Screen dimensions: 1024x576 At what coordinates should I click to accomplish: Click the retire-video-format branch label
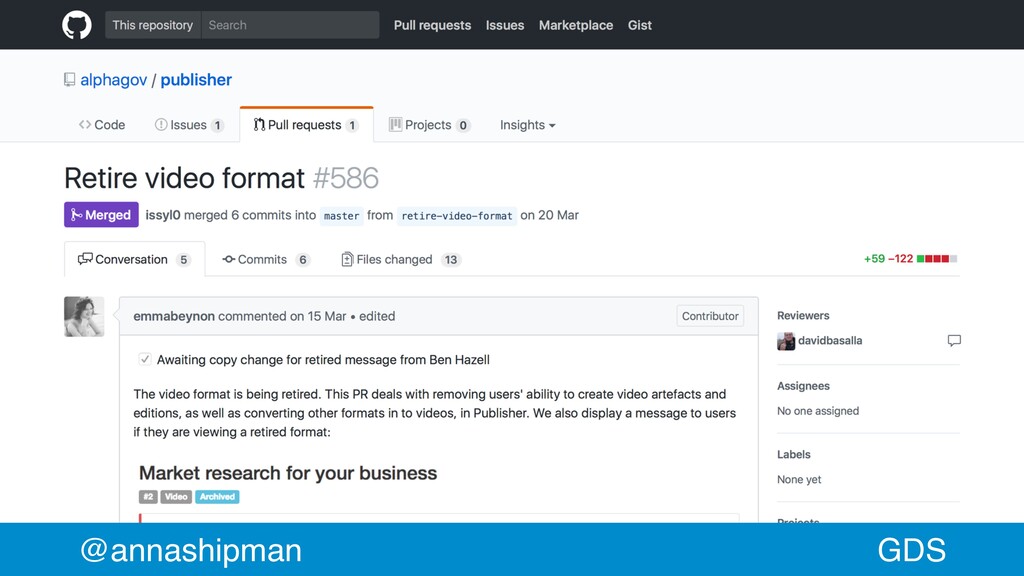point(456,216)
